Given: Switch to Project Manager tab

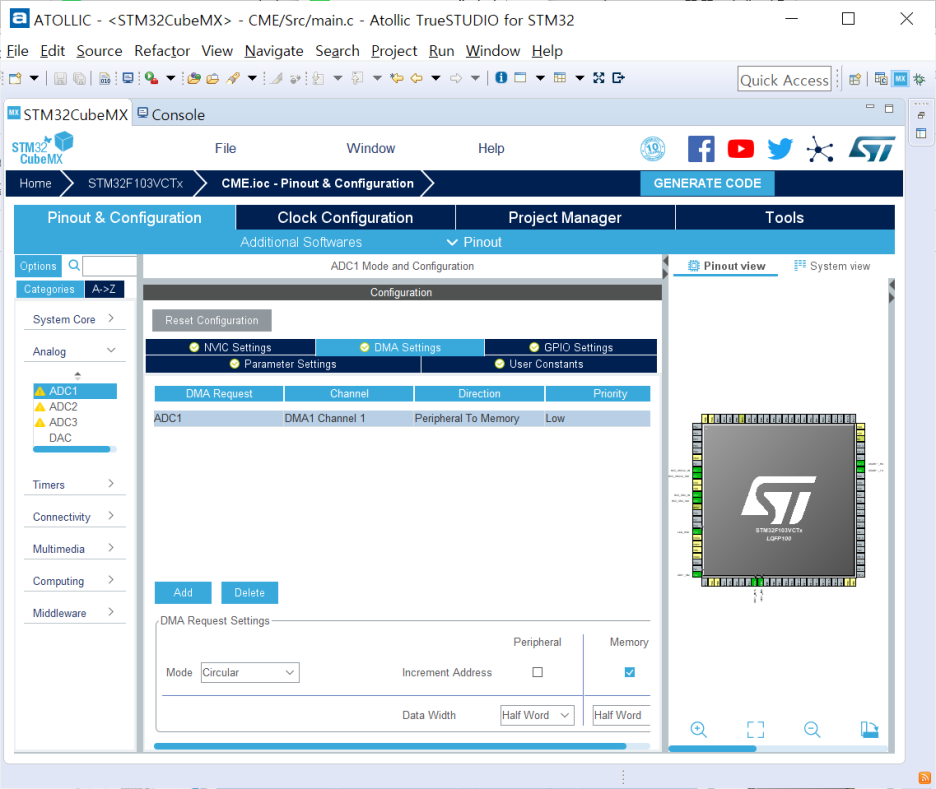Looking at the screenshot, I should coord(565,218).
